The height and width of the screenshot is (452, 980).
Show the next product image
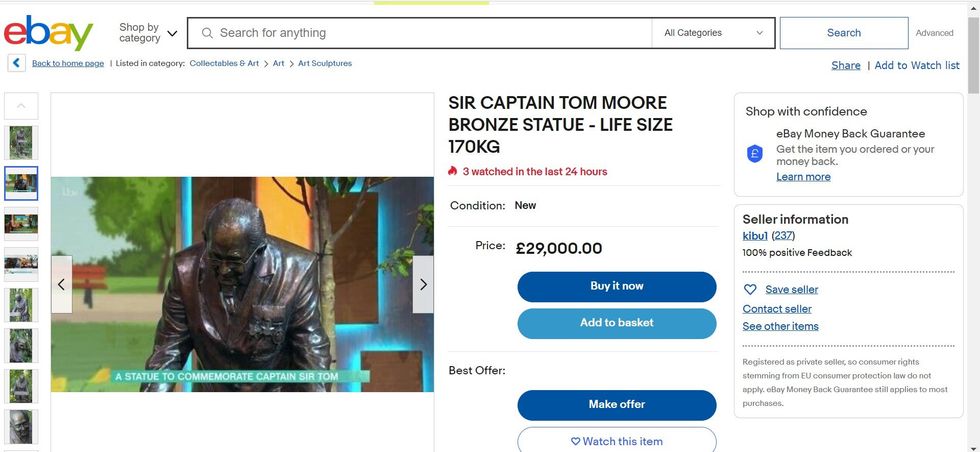[x=423, y=284]
